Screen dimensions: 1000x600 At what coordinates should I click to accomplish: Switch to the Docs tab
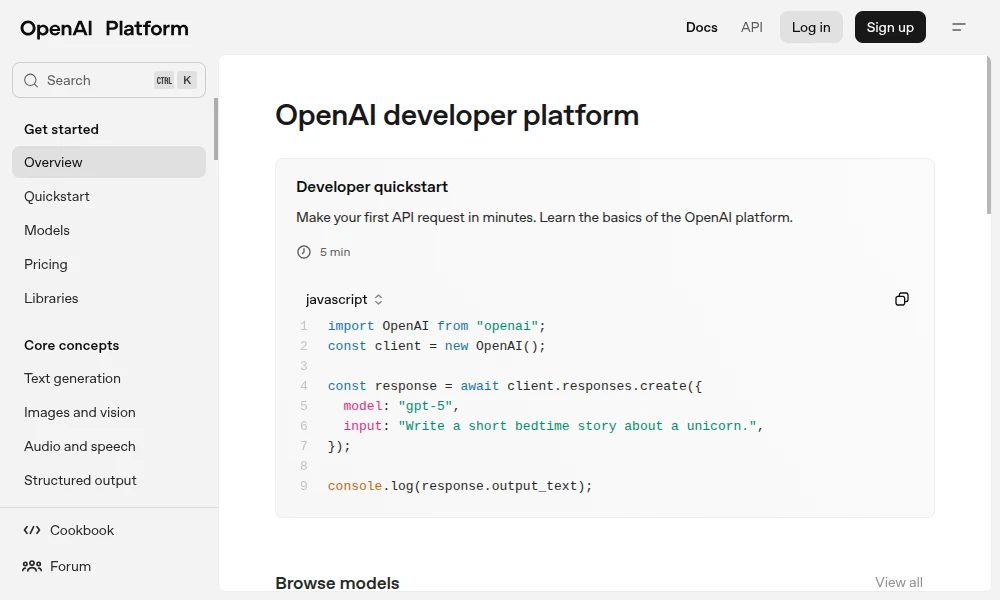pos(701,27)
